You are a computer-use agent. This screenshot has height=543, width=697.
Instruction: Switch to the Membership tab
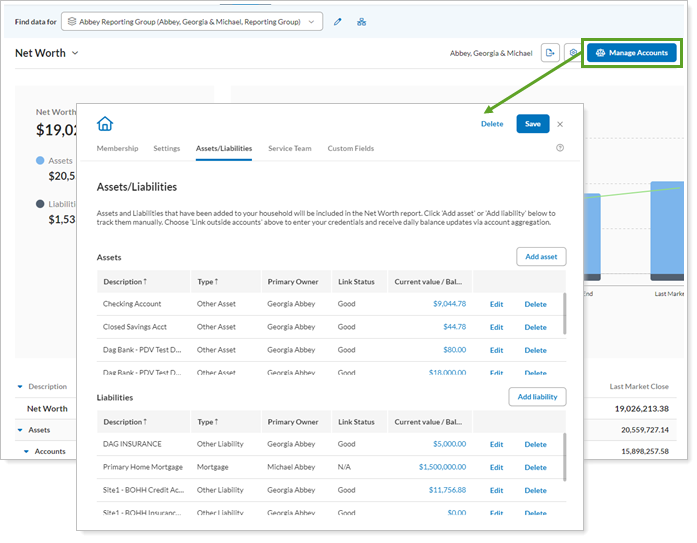pyautogui.click(x=117, y=148)
